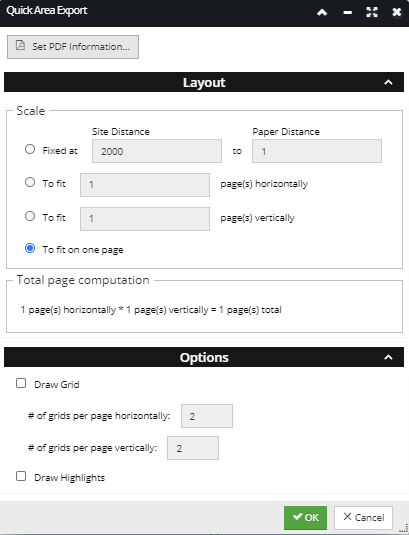Collapse the Options section chevron
The image size is (409, 535).
tap(388, 357)
